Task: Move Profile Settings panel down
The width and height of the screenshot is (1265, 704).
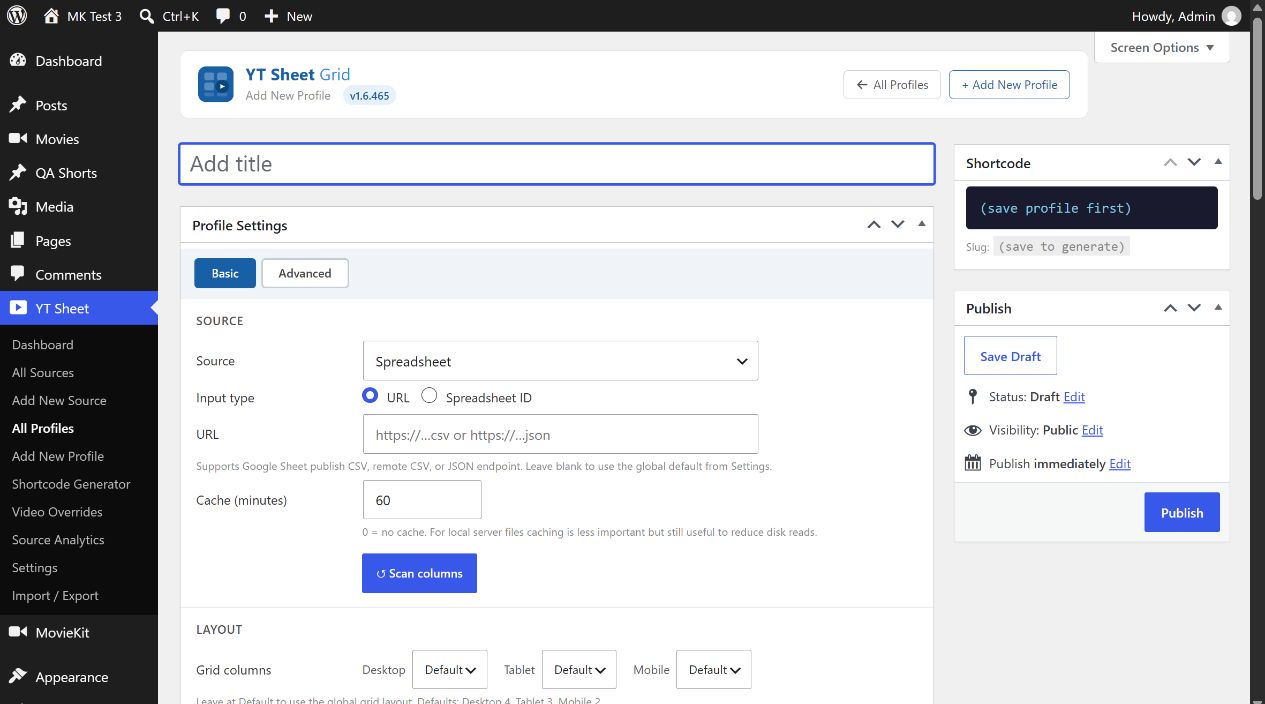Action: click(x=898, y=225)
